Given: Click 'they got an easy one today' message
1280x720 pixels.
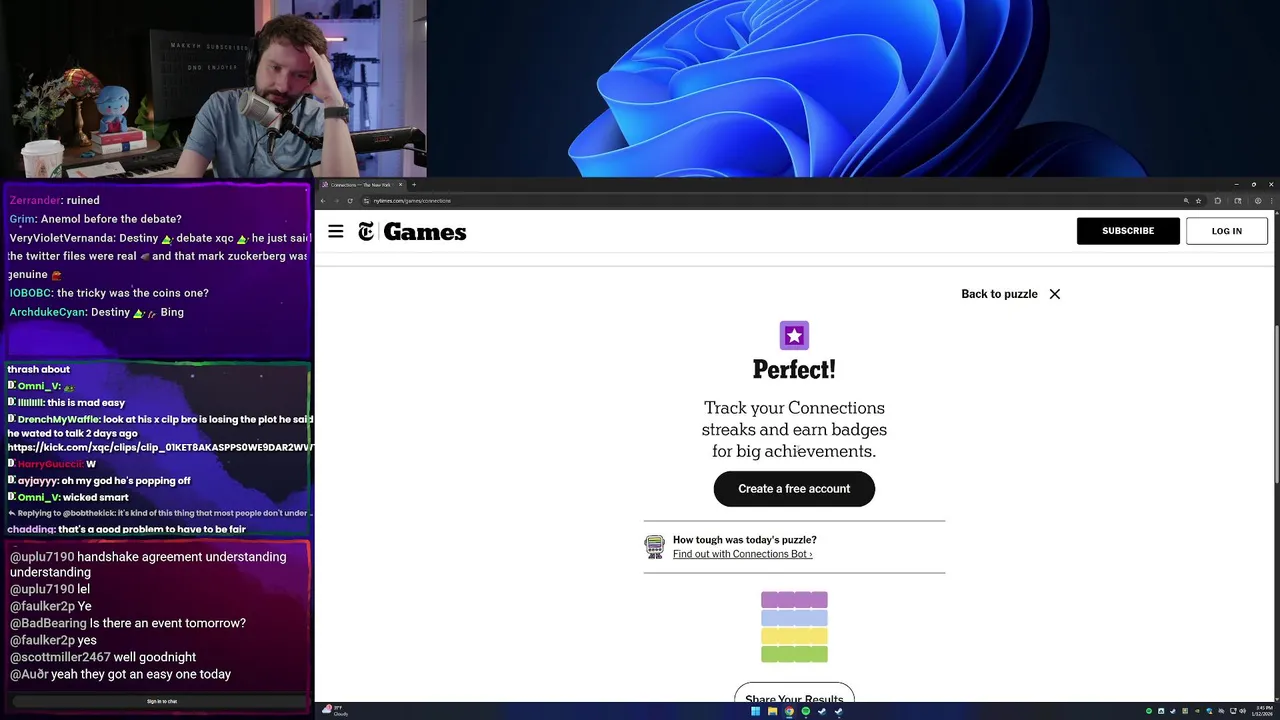Looking at the screenshot, I should (120, 674).
